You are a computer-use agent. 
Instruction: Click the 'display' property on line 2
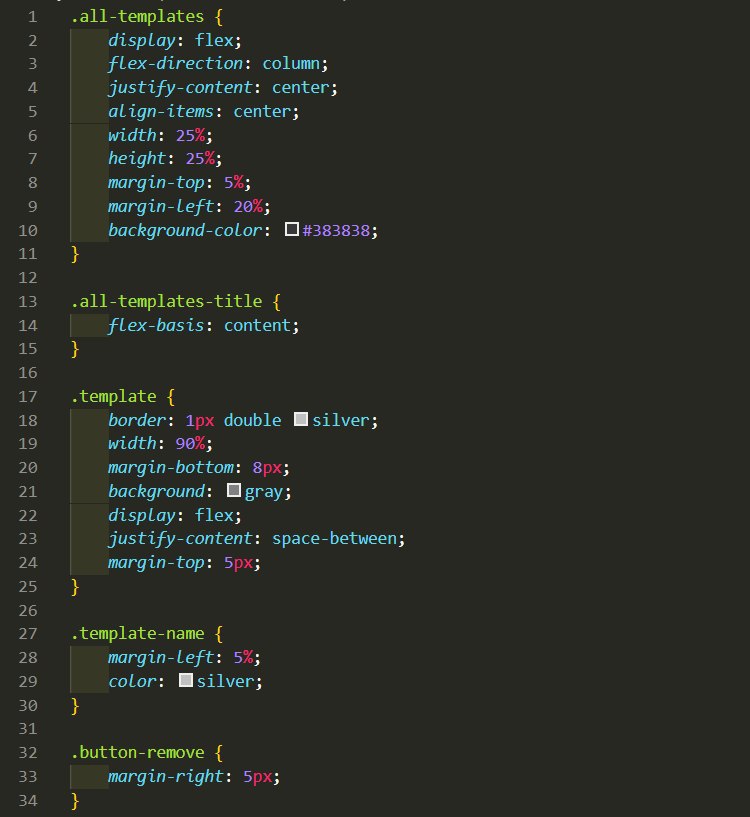click(x=142, y=41)
